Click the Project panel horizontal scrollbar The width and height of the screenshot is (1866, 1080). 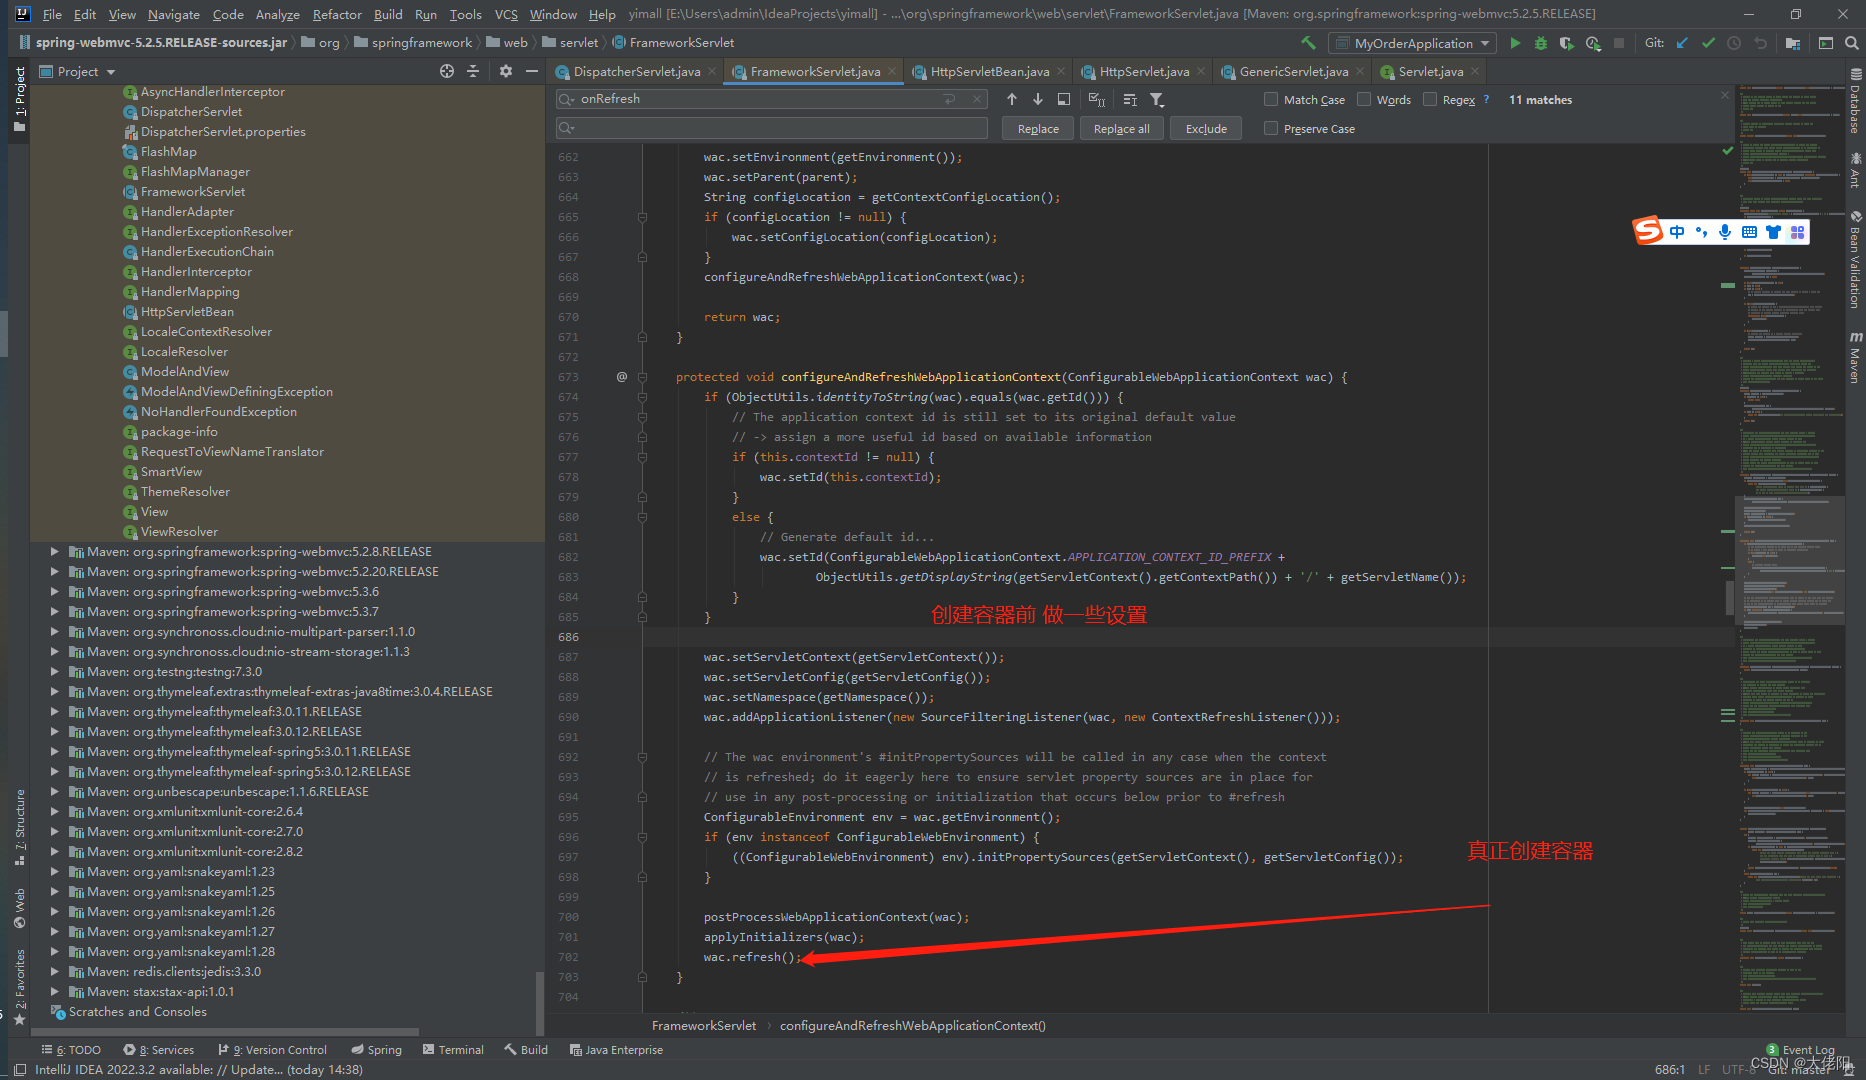coord(225,1031)
